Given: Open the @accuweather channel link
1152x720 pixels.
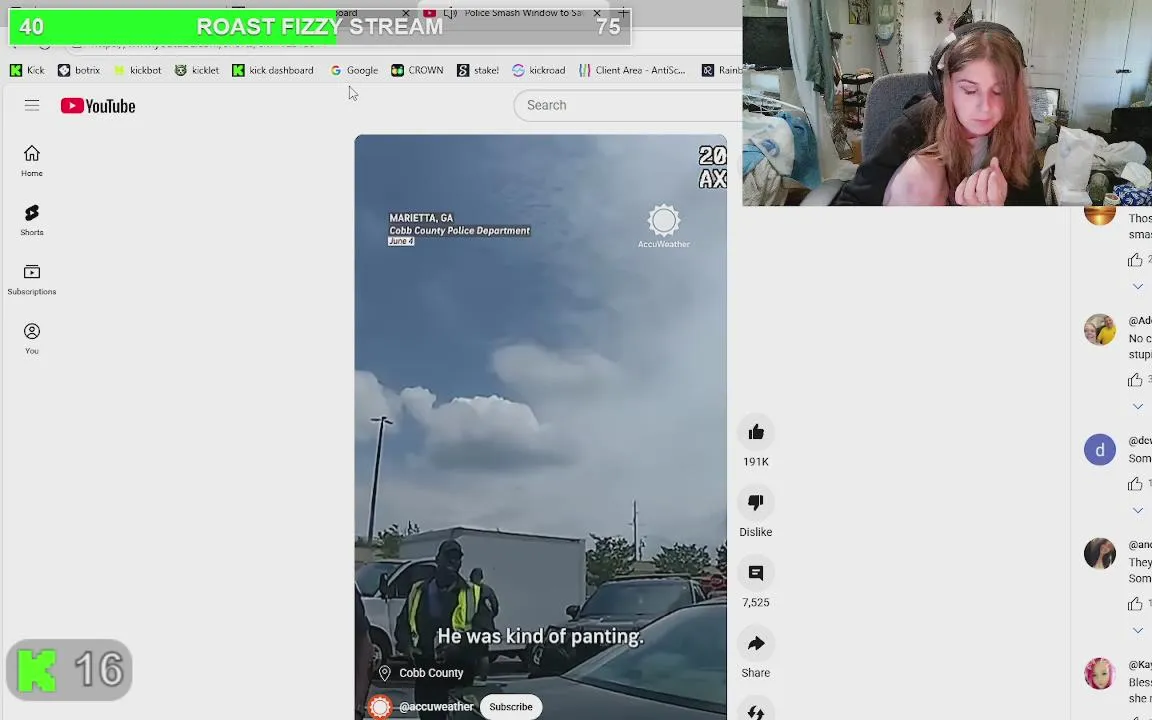Looking at the screenshot, I should (436, 707).
